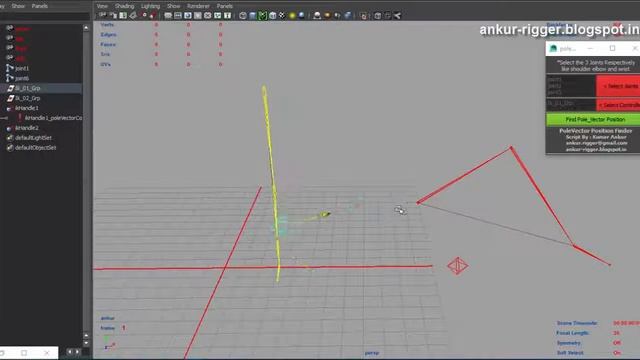Click the pole window title bar icon
Screen dimensions: 640x360
pyautogui.click(x=553, y=49)
